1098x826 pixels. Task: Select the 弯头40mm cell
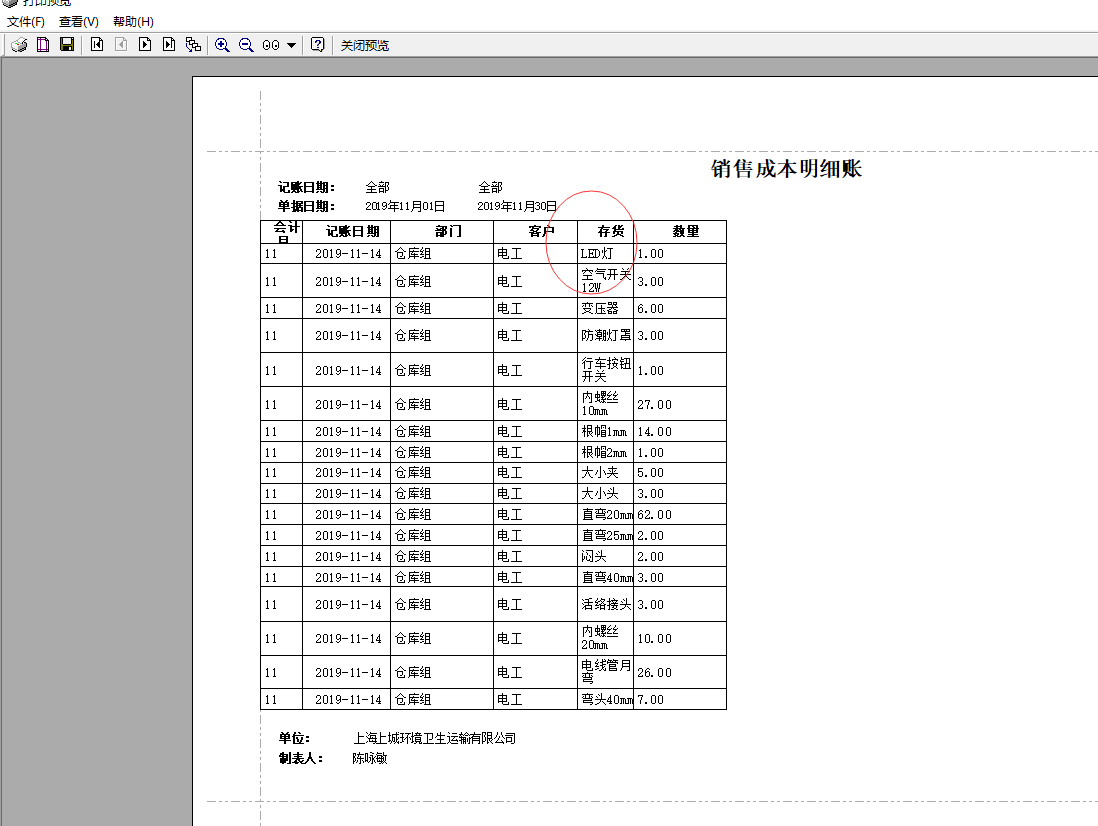pos(605,699)
